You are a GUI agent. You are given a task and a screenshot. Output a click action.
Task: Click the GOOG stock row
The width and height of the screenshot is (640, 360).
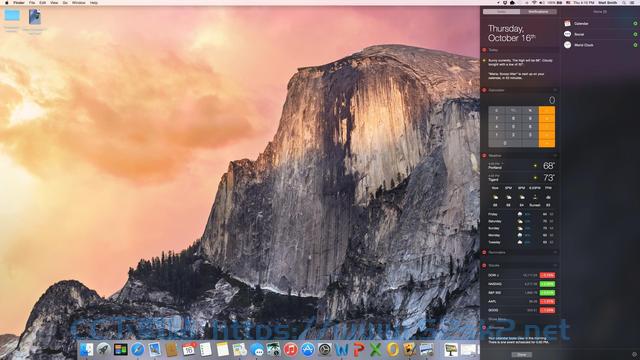pos(521,310)
